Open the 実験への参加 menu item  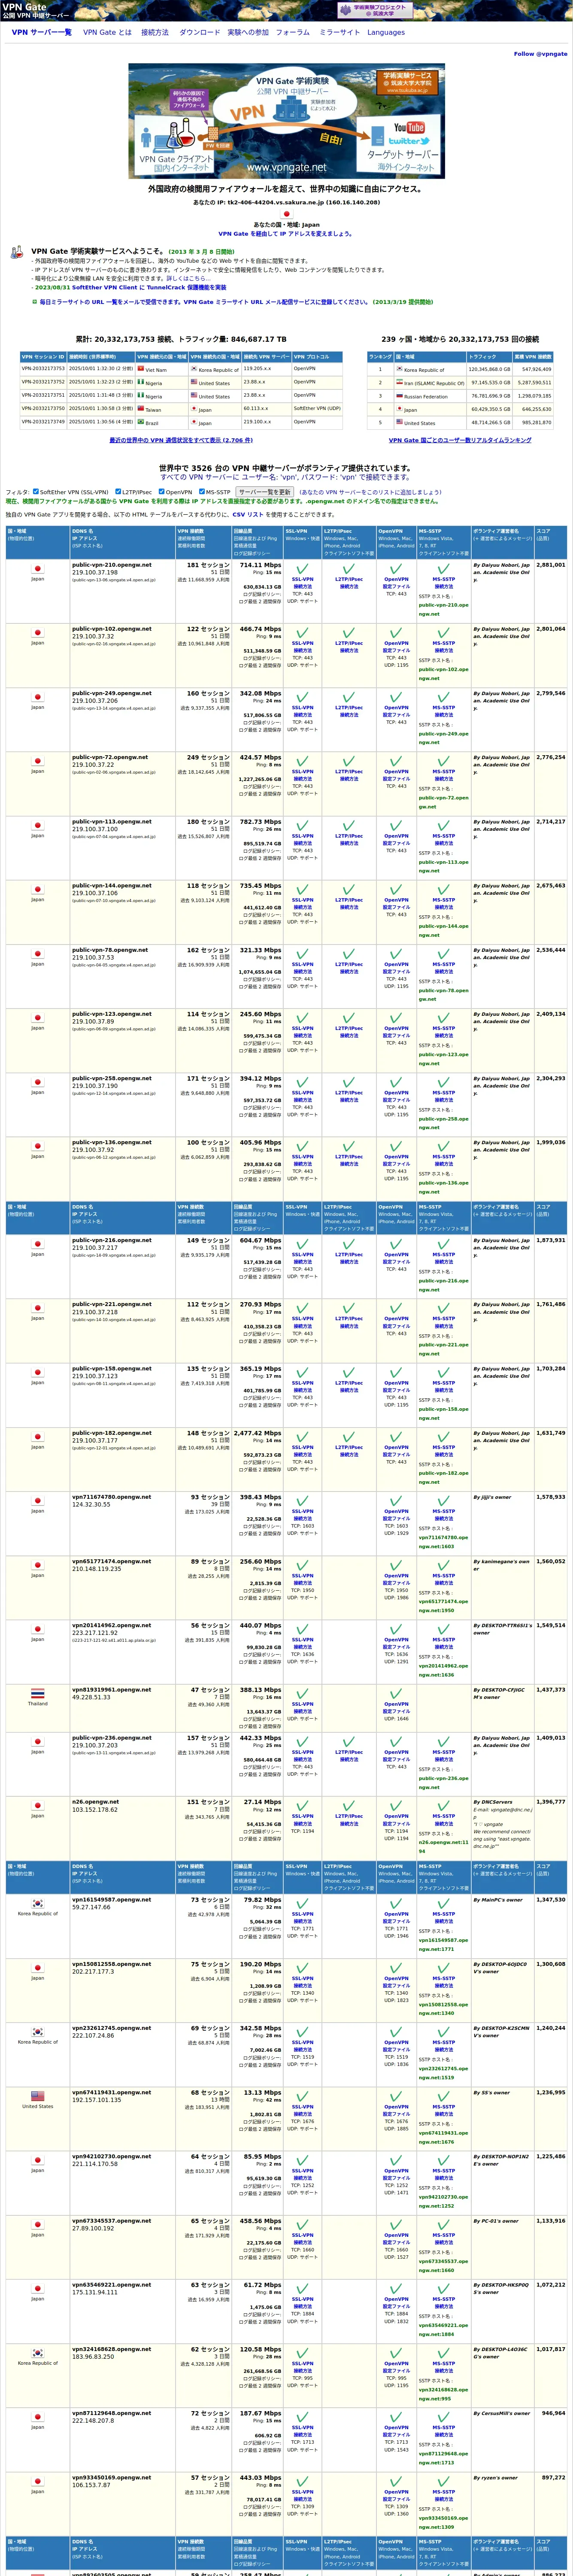point(248,32)
